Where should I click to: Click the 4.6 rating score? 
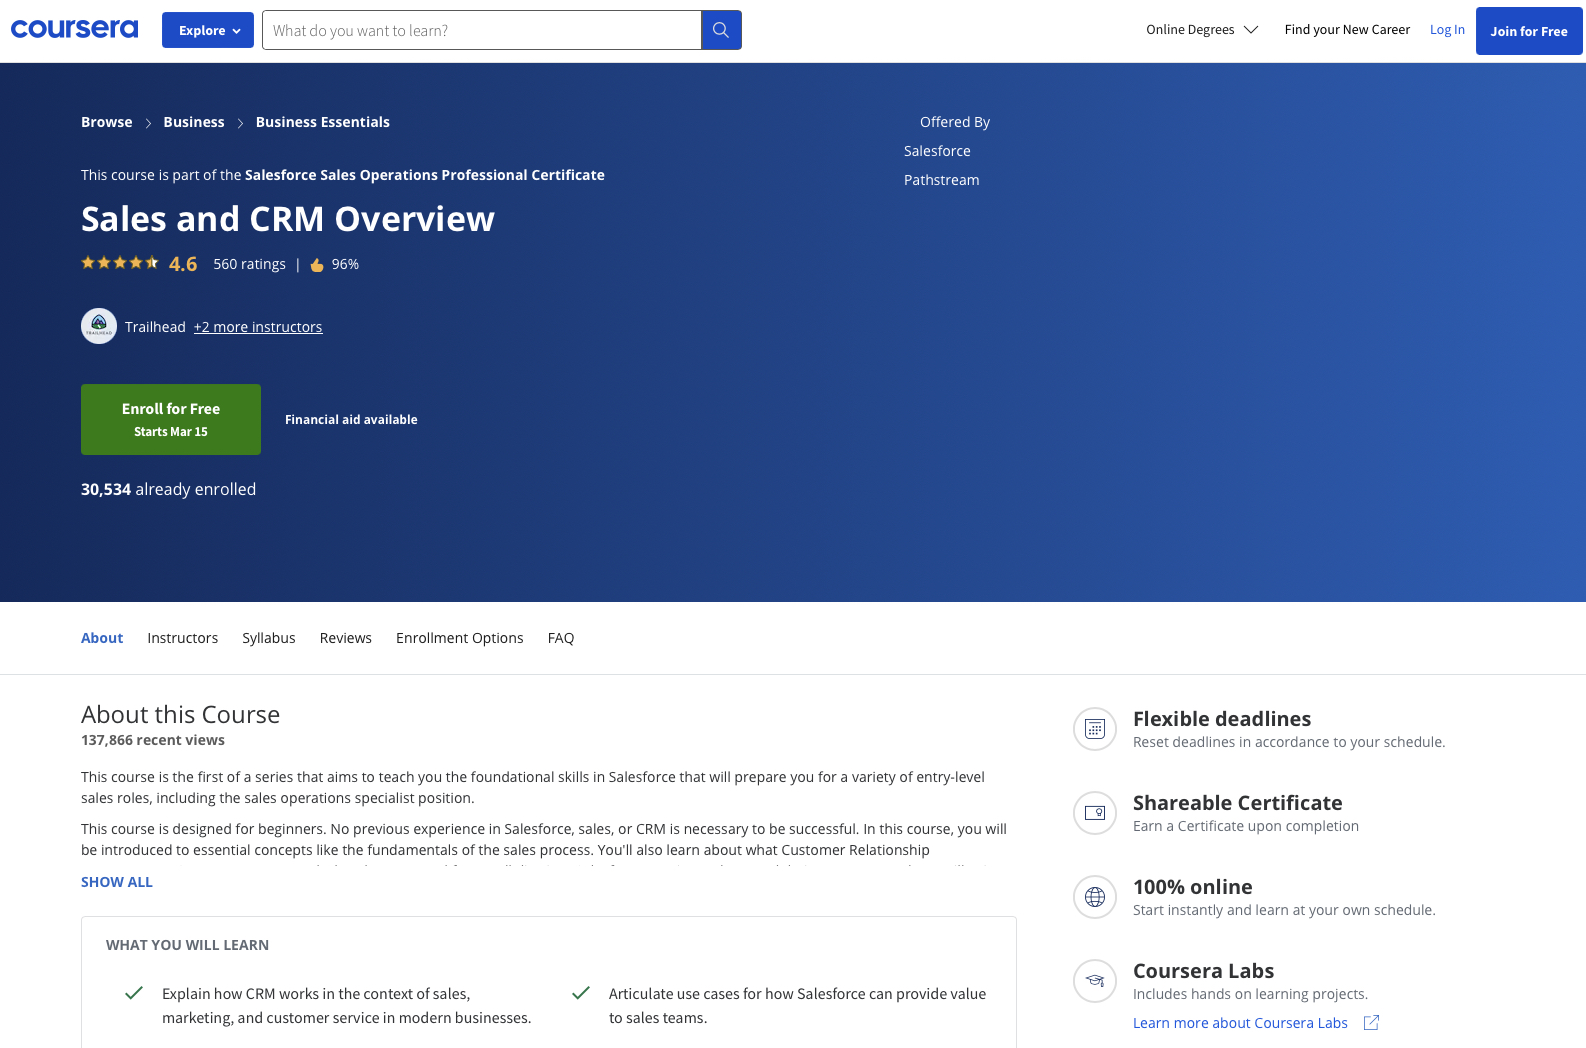[x=183, y=264]
